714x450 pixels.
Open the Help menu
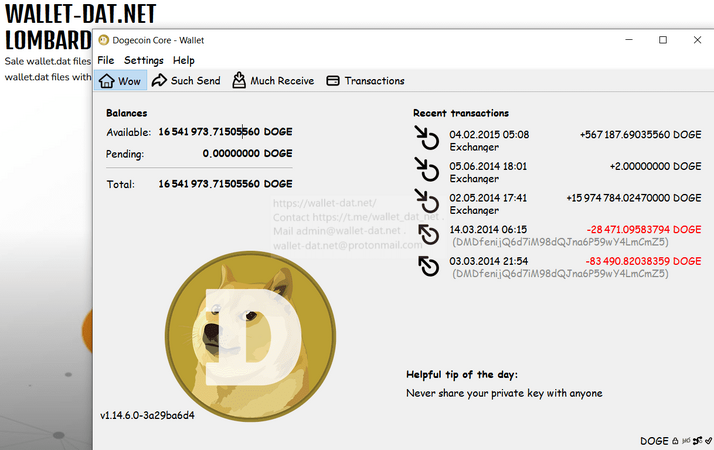click(x=184, y=60)
